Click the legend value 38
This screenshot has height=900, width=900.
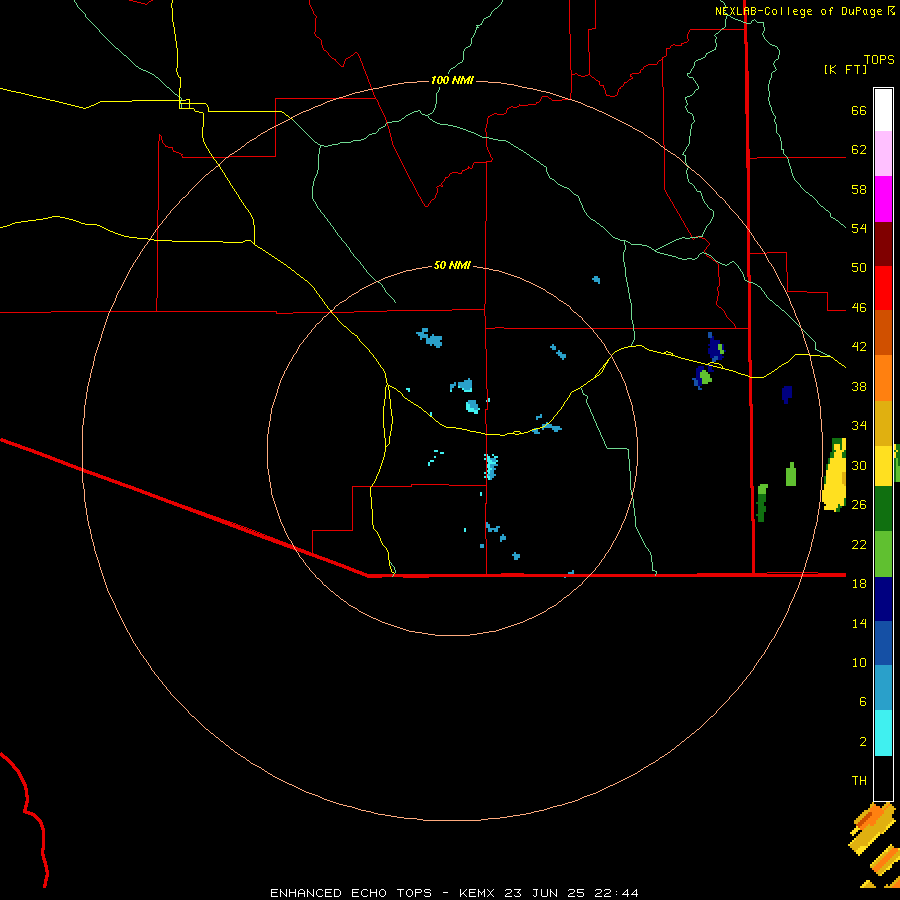(859, 386)
